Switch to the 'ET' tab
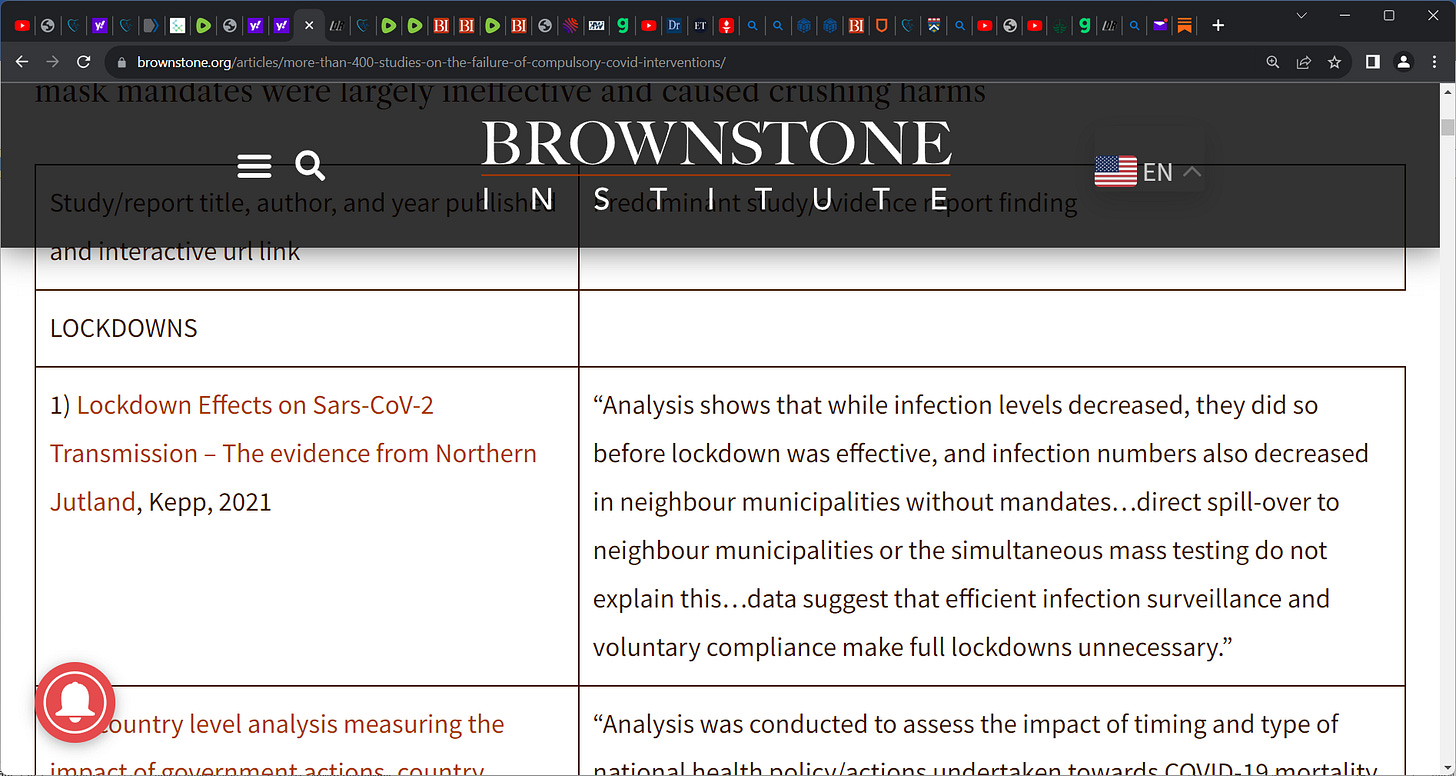The width and height of the screenshot is (1456, 776). click(700, 25)
